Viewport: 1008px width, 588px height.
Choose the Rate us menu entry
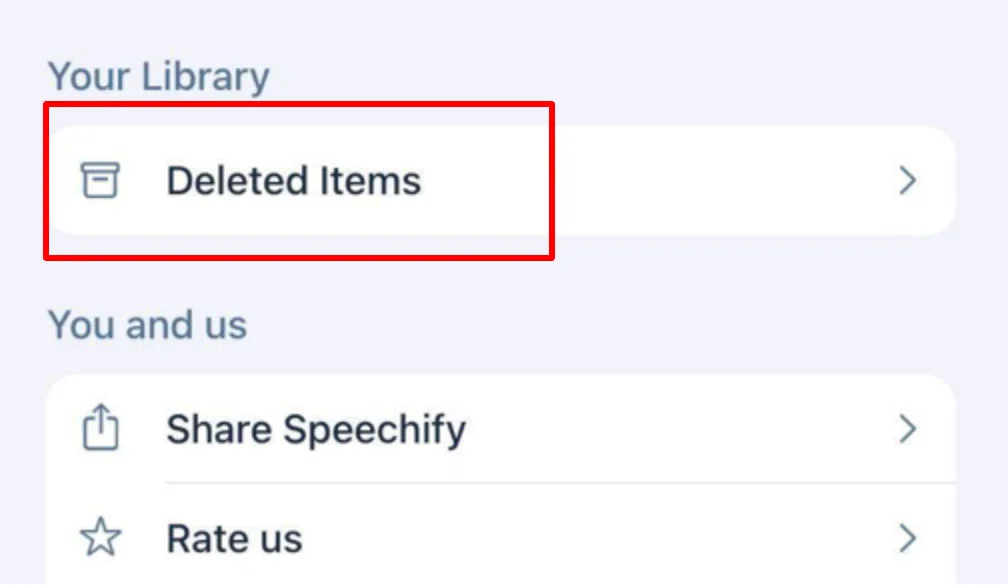click(x=234, y=539)
